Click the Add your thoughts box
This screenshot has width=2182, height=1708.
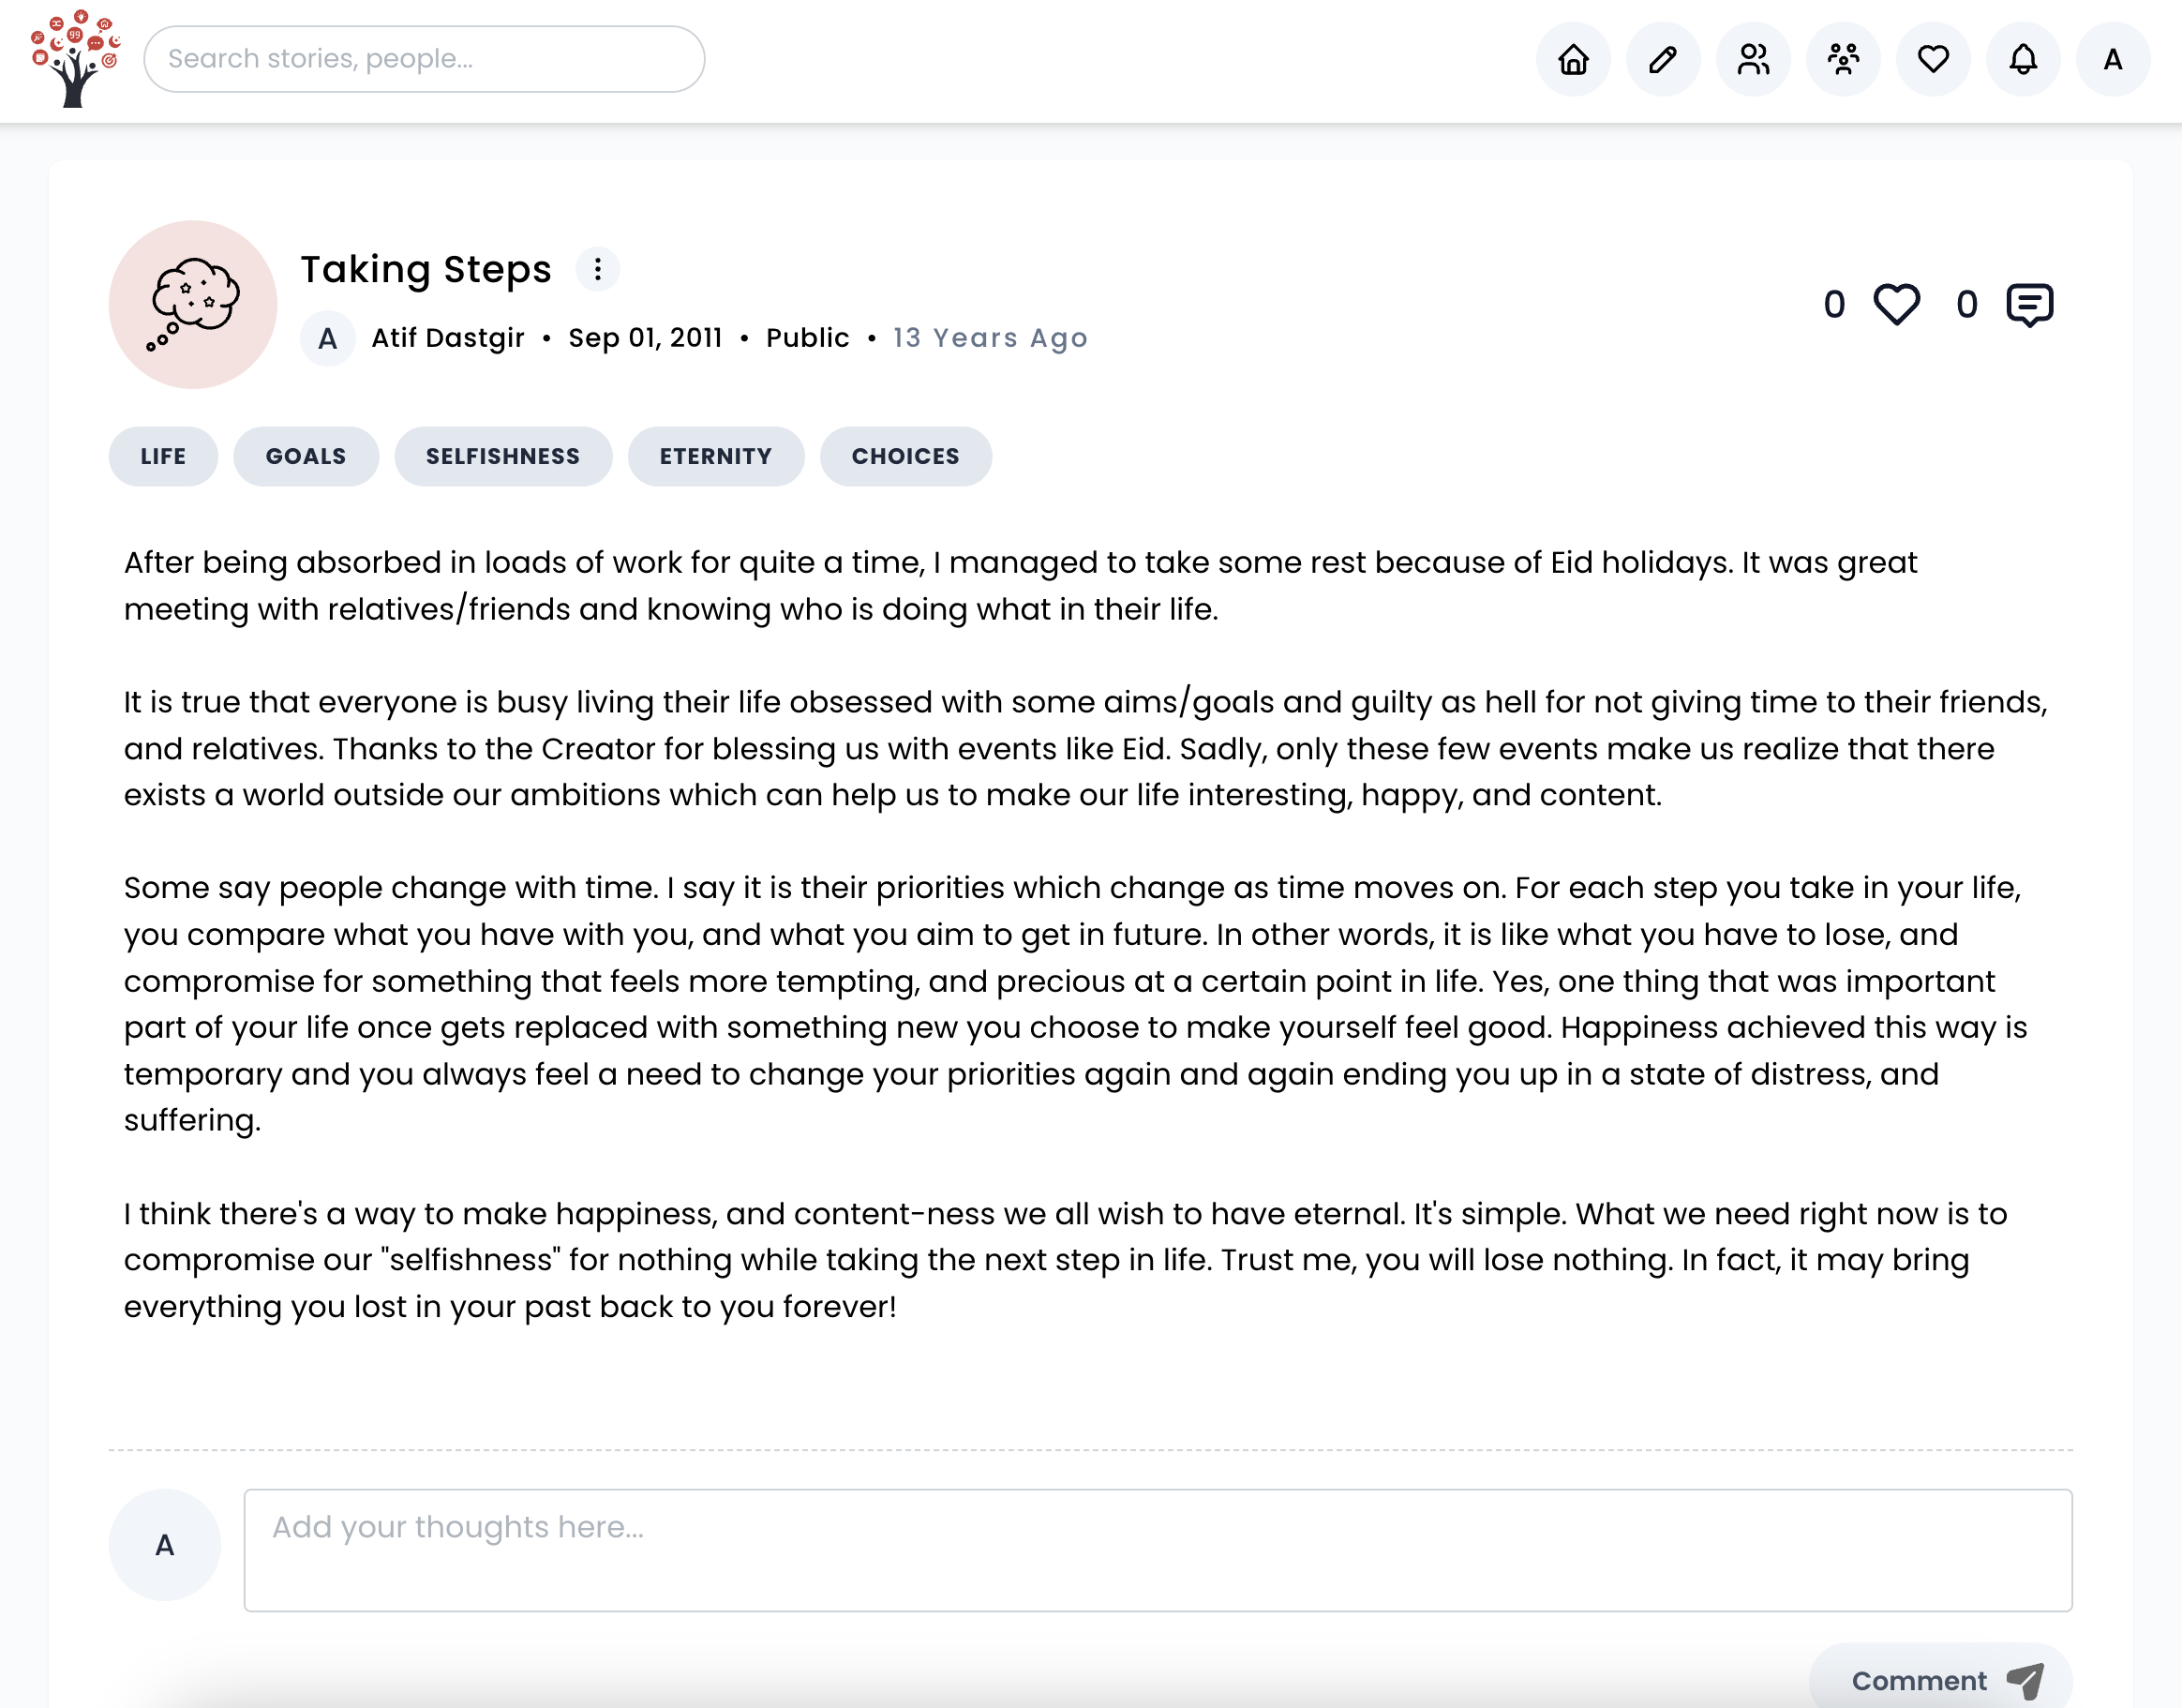1157,1549
